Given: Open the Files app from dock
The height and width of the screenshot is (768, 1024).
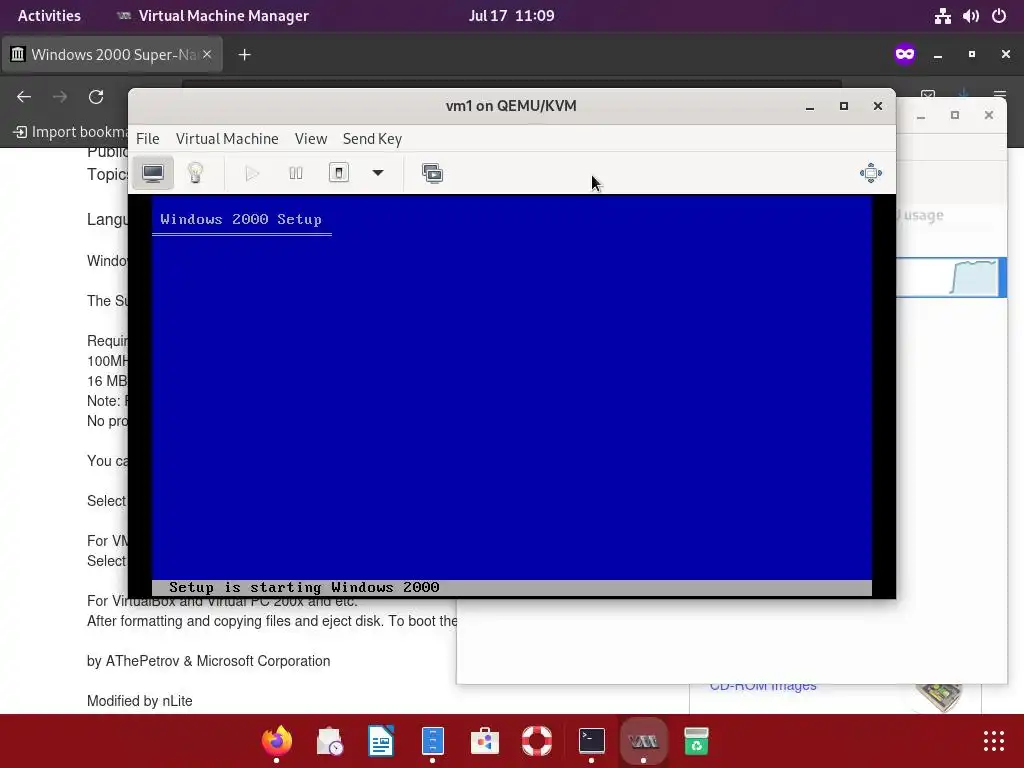Looking at the screenshot, I should point(432,741).
